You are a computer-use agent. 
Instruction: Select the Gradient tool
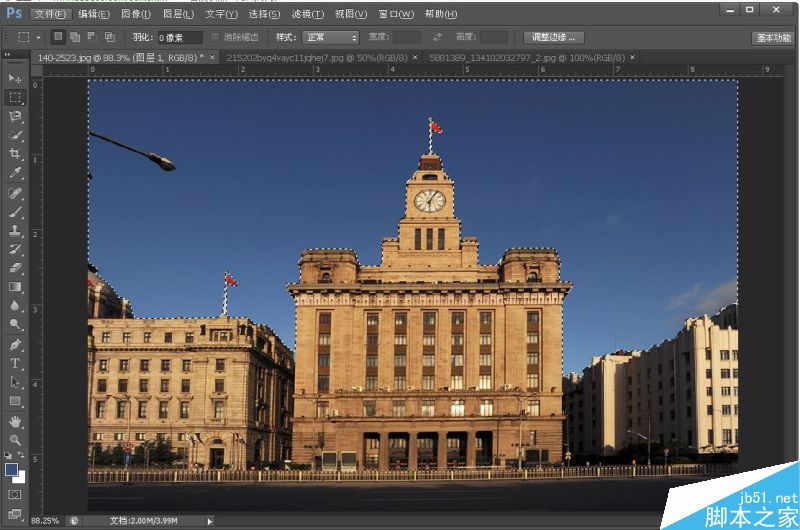click(x=15, y=287)
